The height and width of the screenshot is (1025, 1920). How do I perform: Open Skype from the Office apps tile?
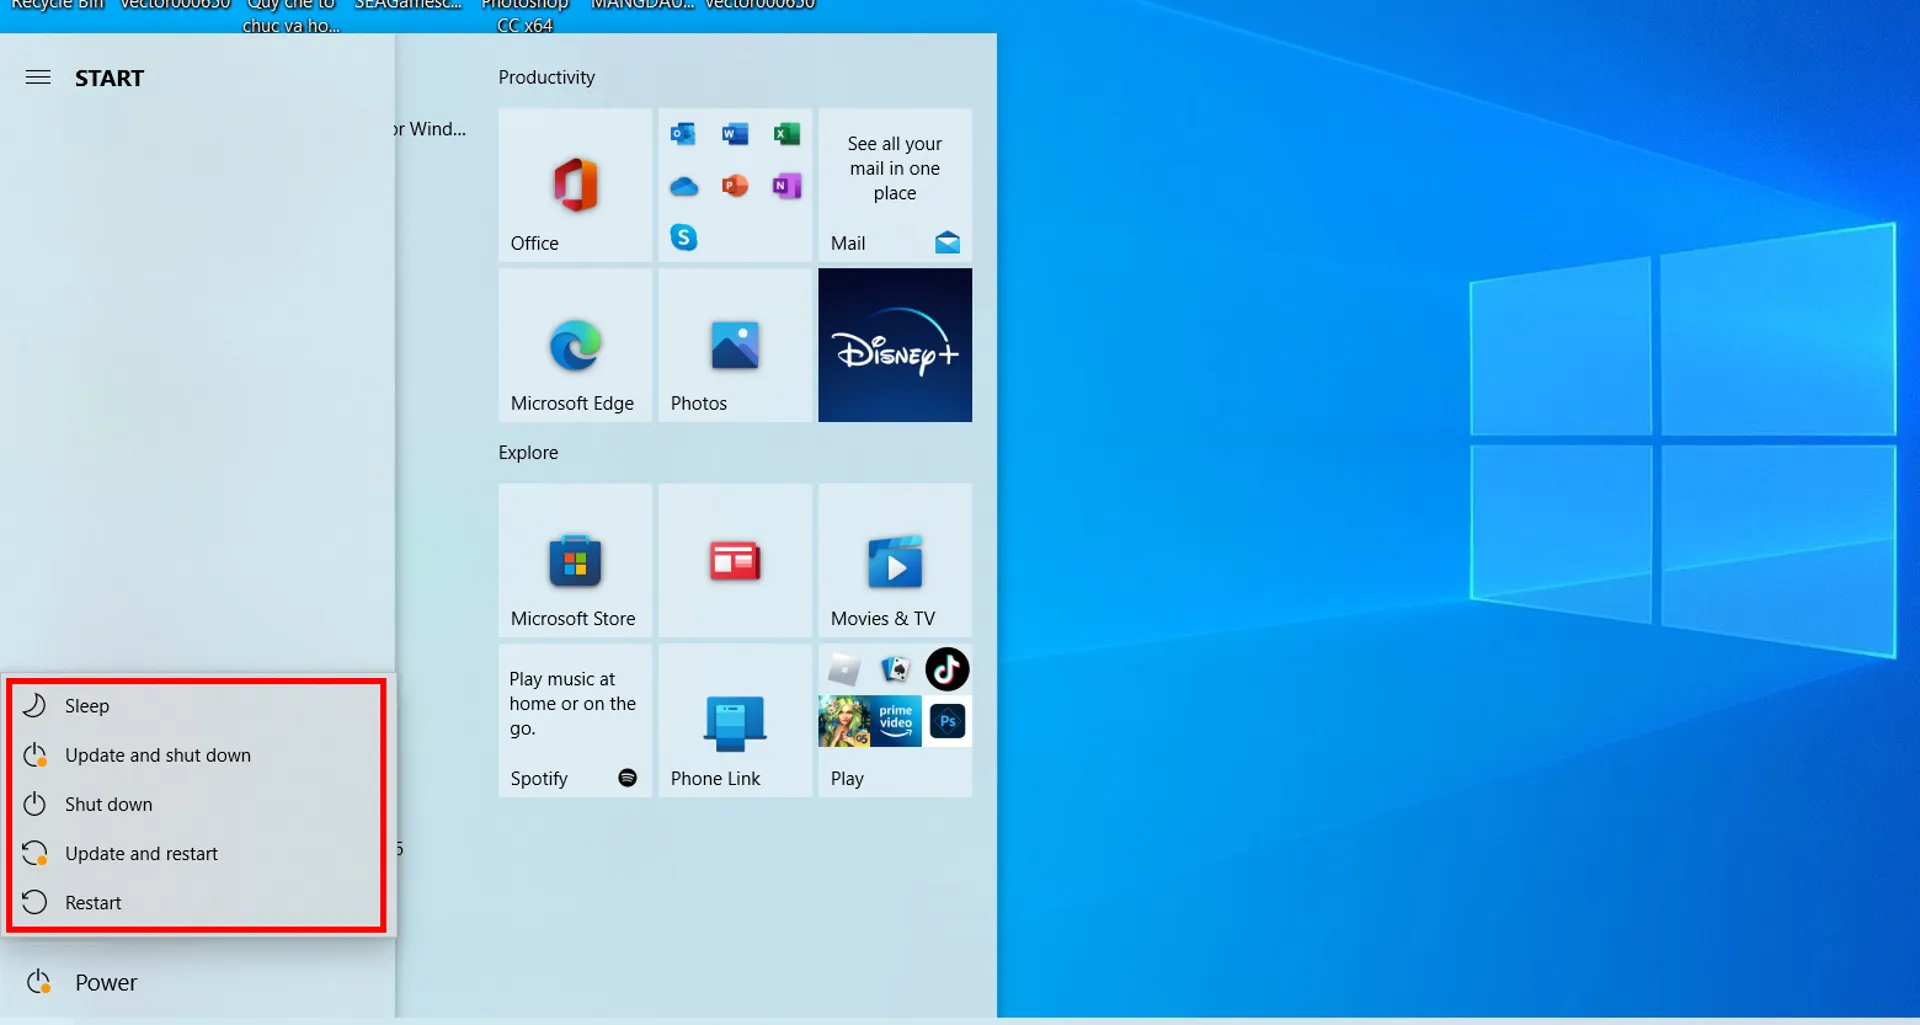(683, 238)
